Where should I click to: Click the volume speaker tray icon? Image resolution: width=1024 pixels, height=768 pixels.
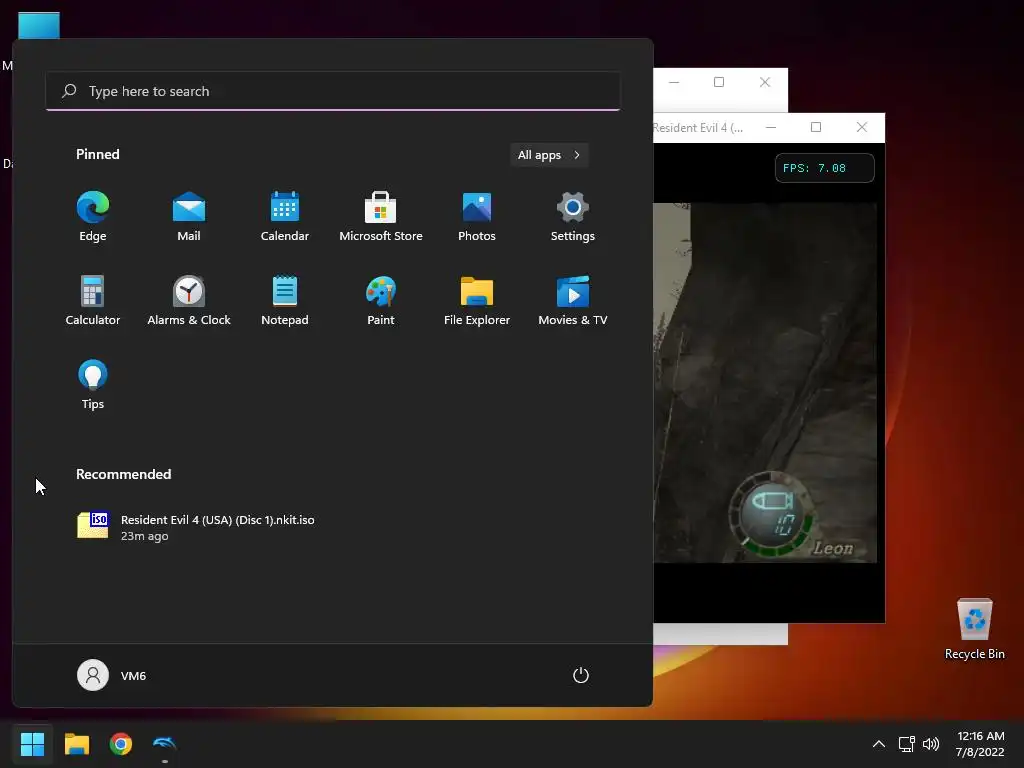click(931, 744)
